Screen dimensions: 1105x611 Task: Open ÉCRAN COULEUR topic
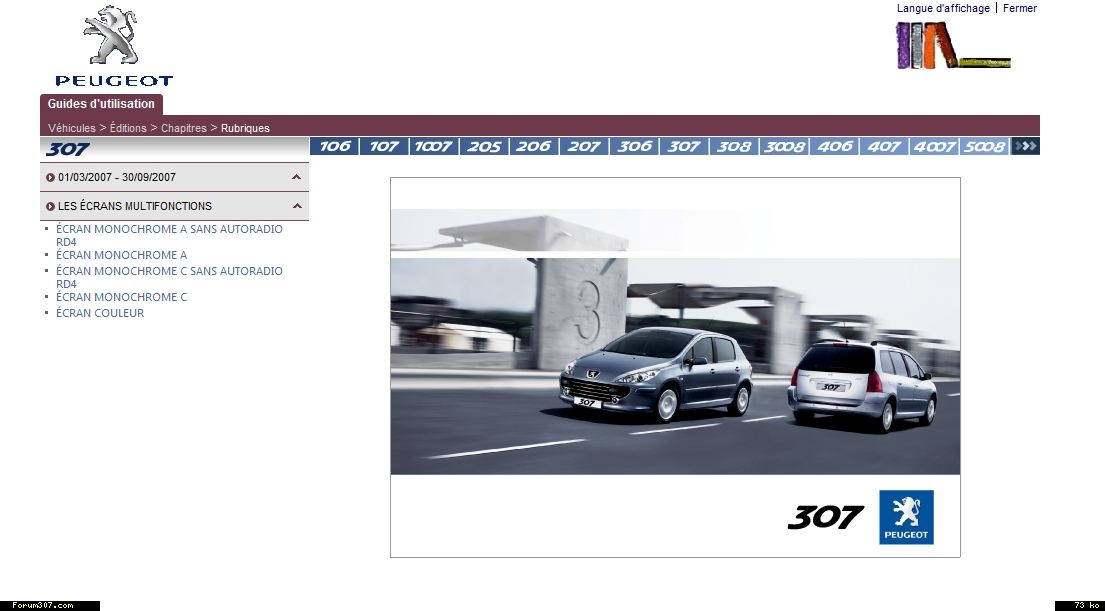click(100, 313)
